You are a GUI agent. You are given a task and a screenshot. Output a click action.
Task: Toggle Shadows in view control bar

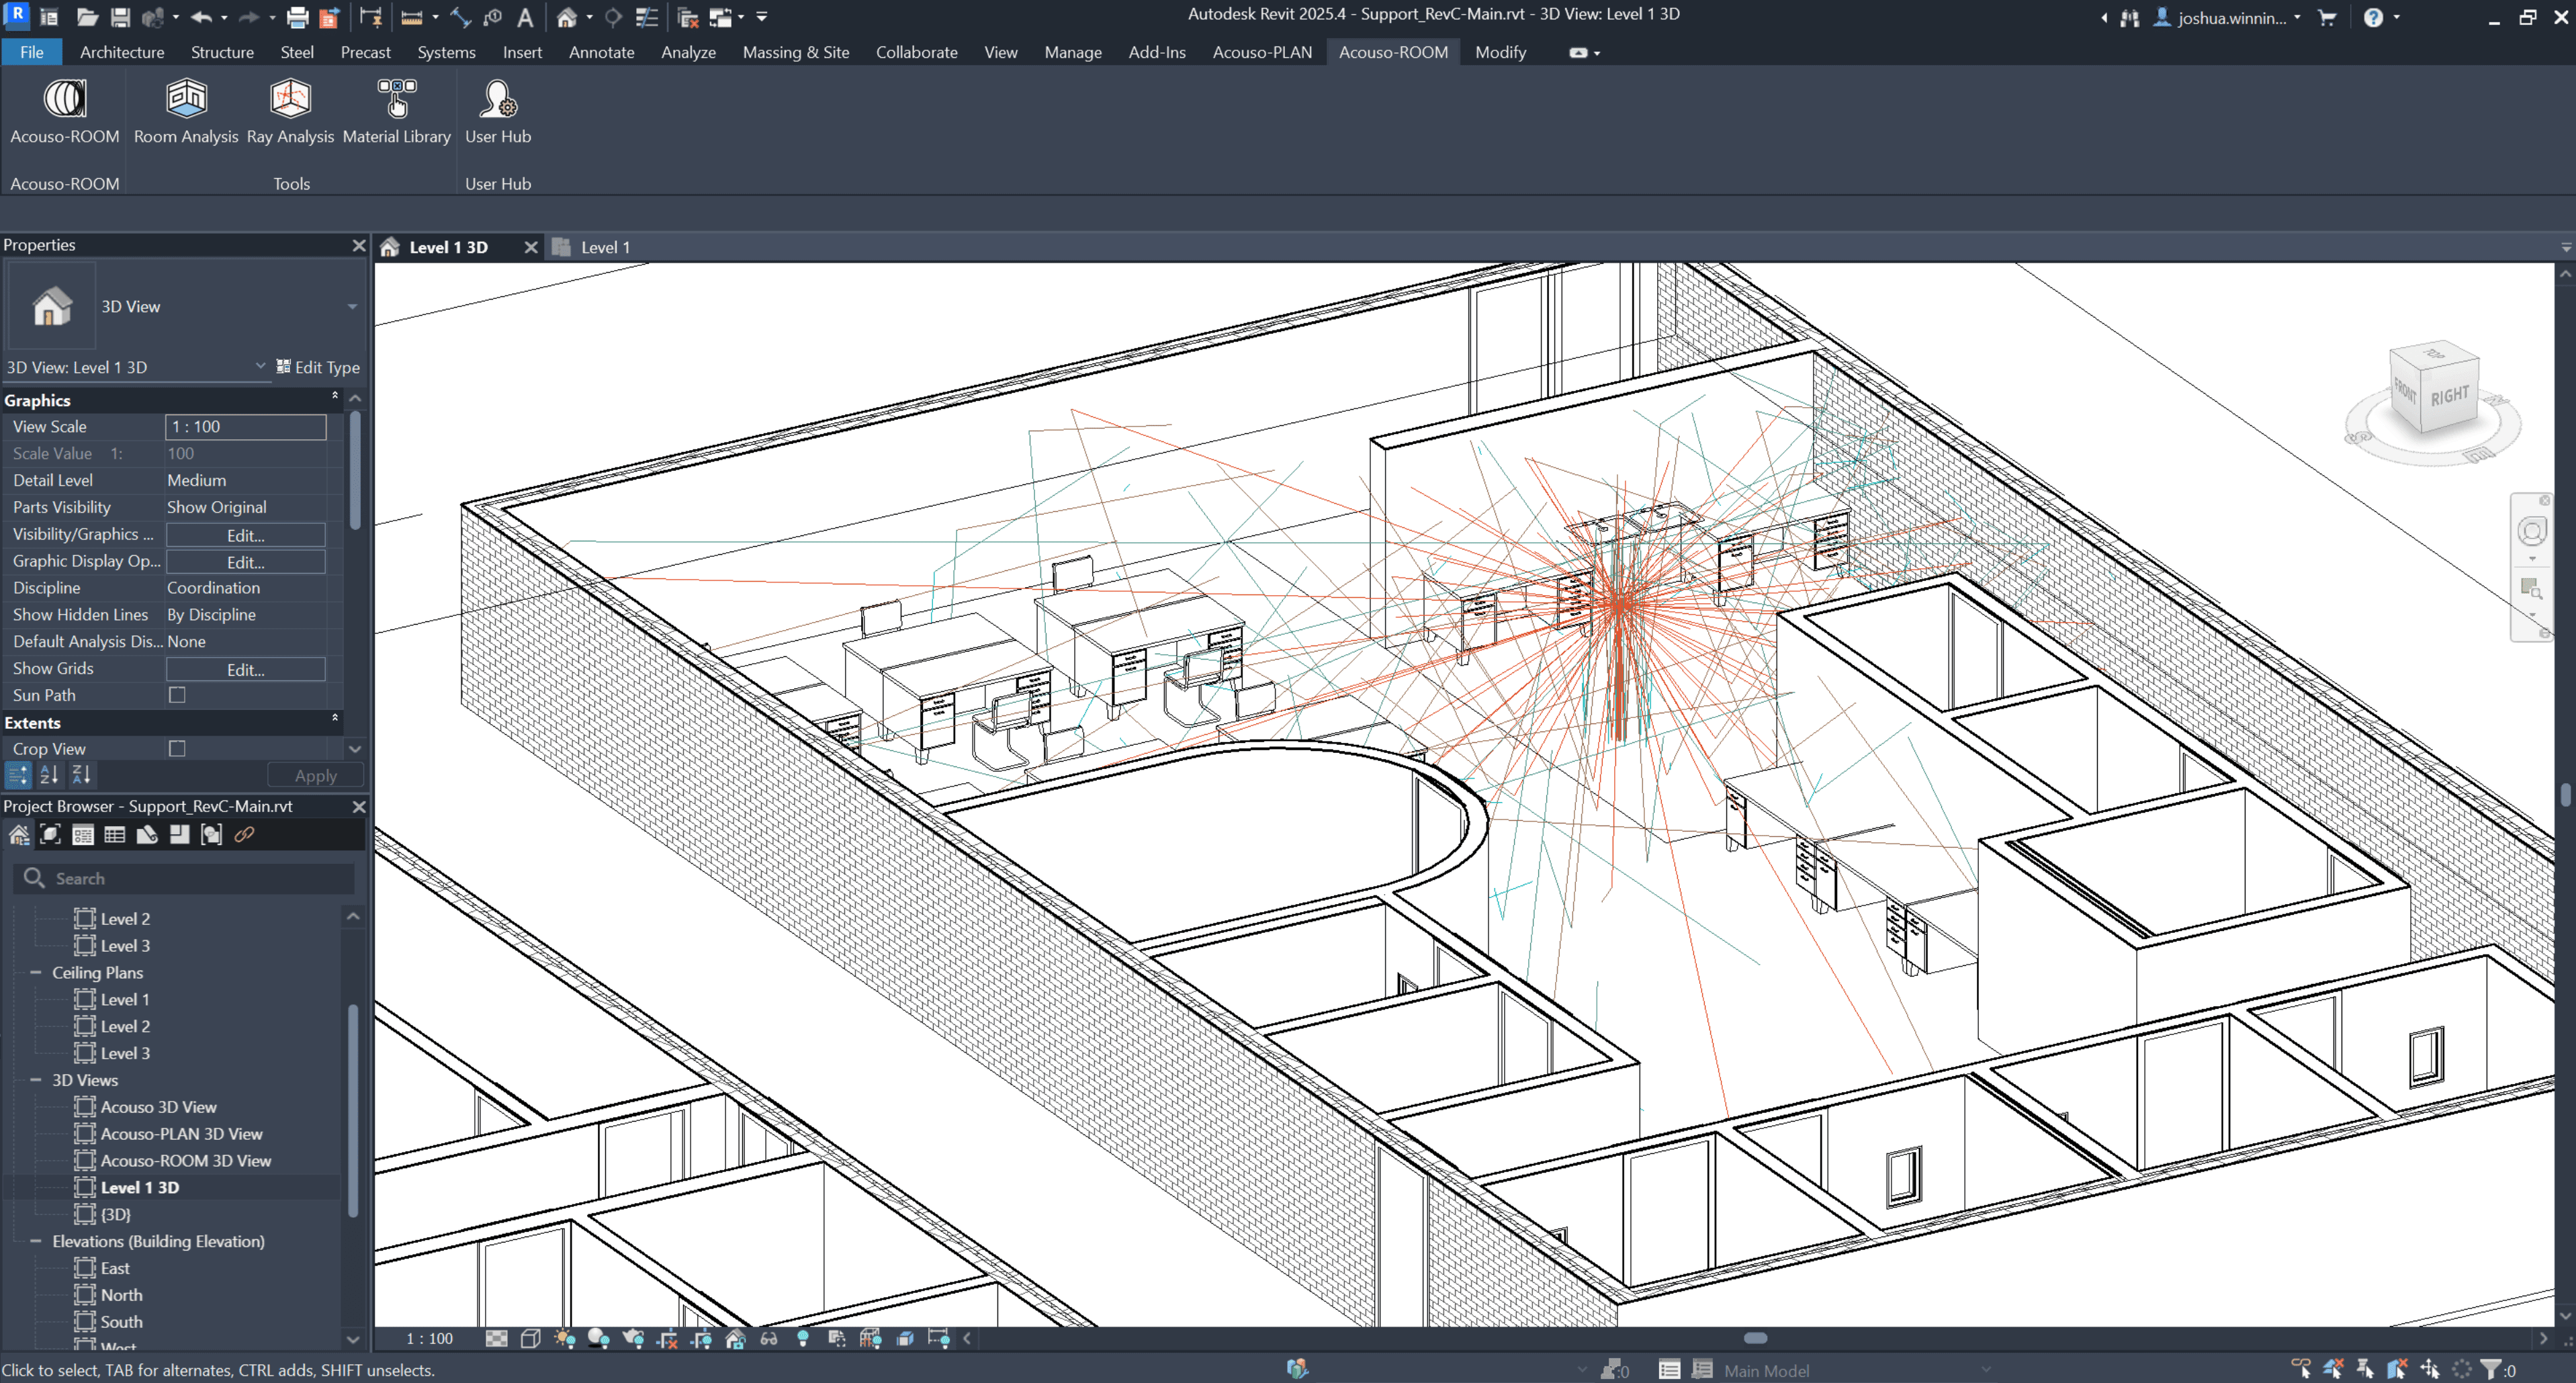pos(598,1338)
